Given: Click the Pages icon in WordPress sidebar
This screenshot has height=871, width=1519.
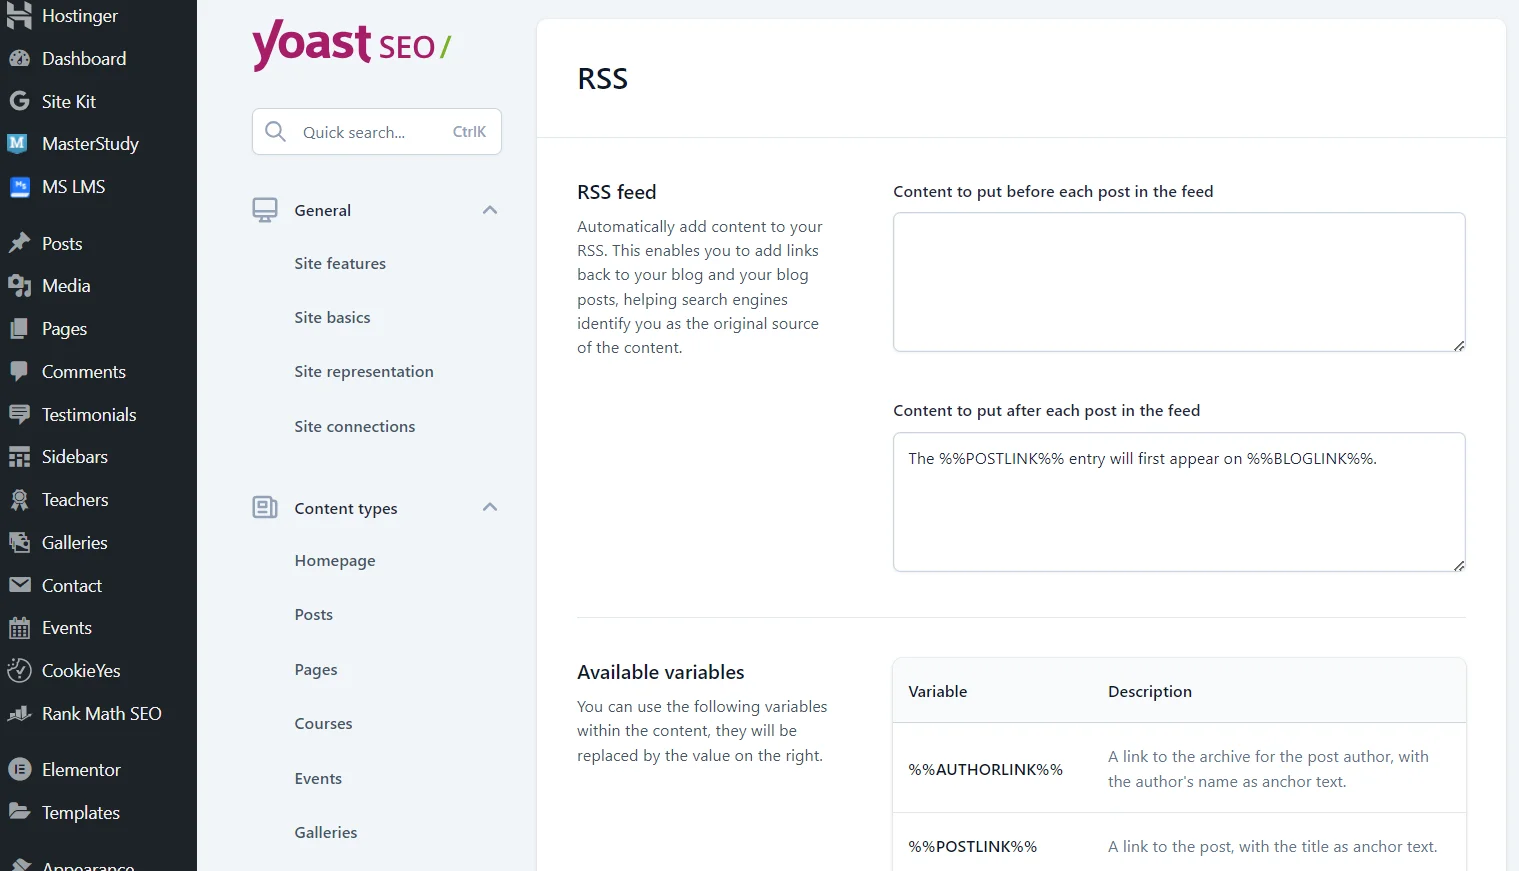Looking at the screenshot, I should (19, 328).
